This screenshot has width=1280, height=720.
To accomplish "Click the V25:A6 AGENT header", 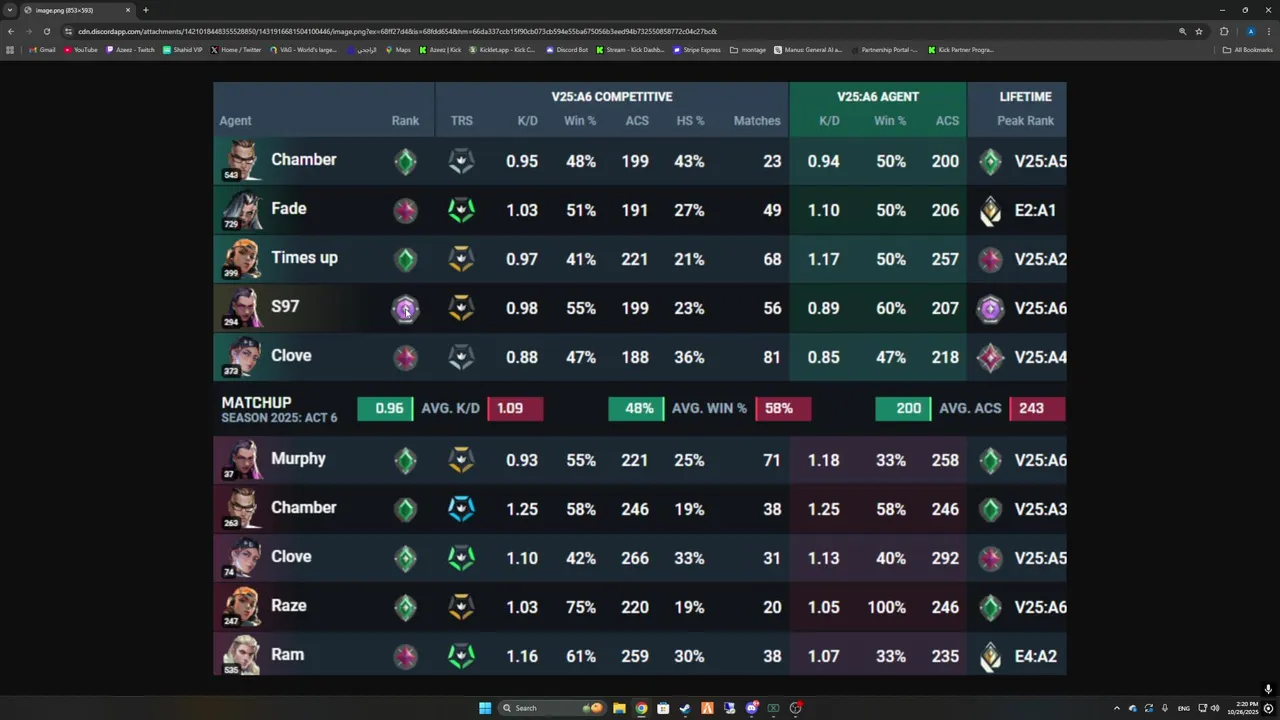I will (x=878, y=97).
